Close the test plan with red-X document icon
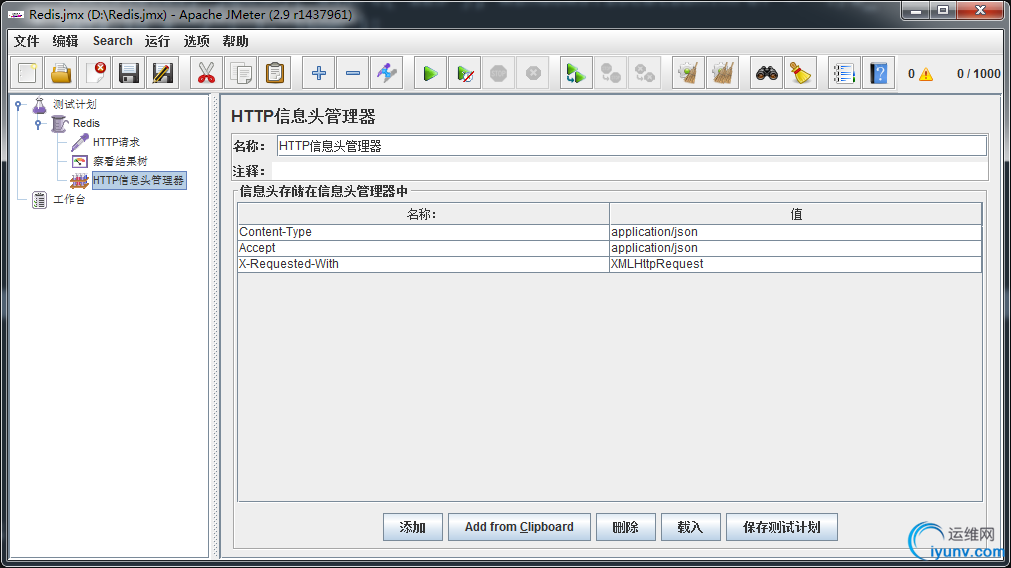 coord(95,73)
